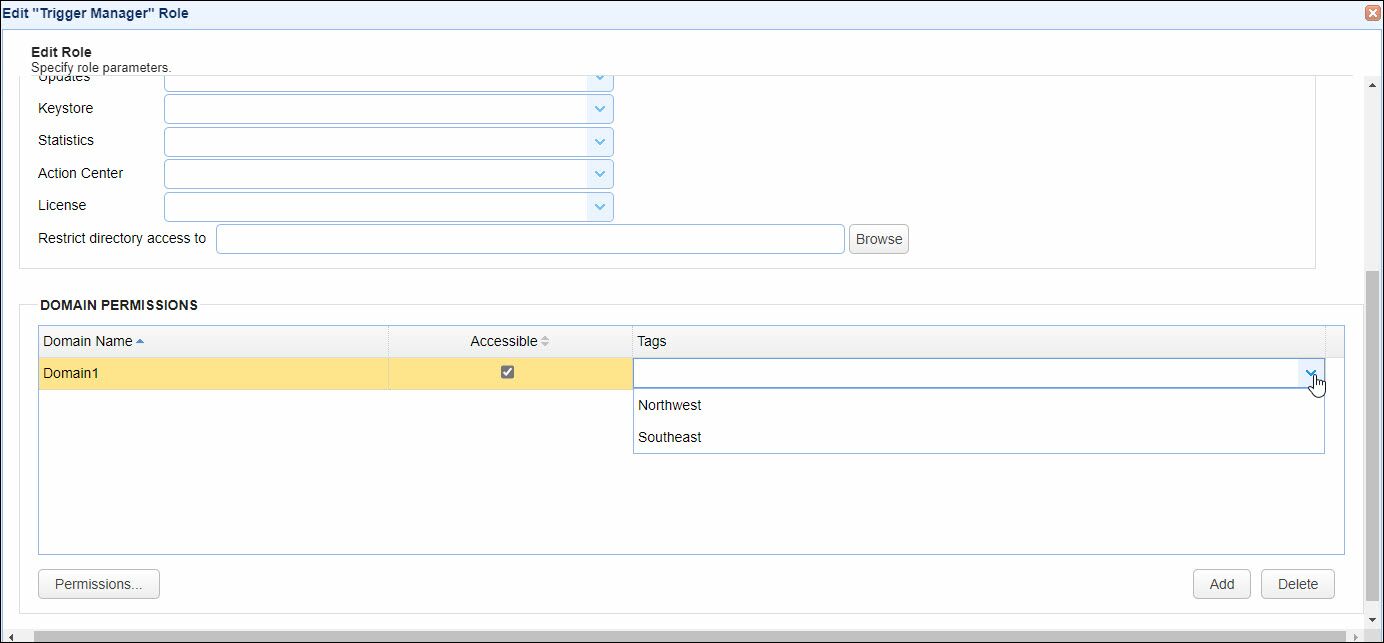The image size is (1384, 643).
Task: Click the License combo box field
Action: (x=376, y=207)
